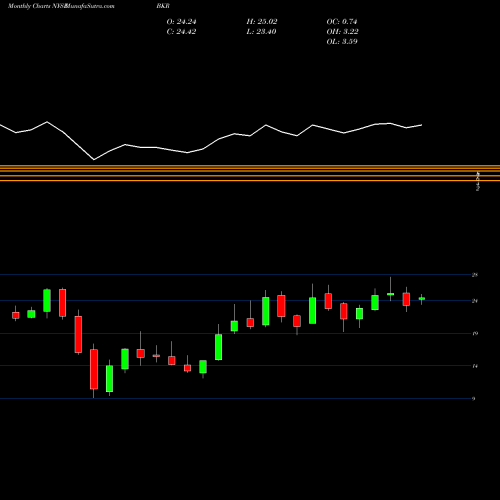Click the 19 price axis label
Image resolution: width=500 pixels, height=500 pixels.
click(475, 333)
